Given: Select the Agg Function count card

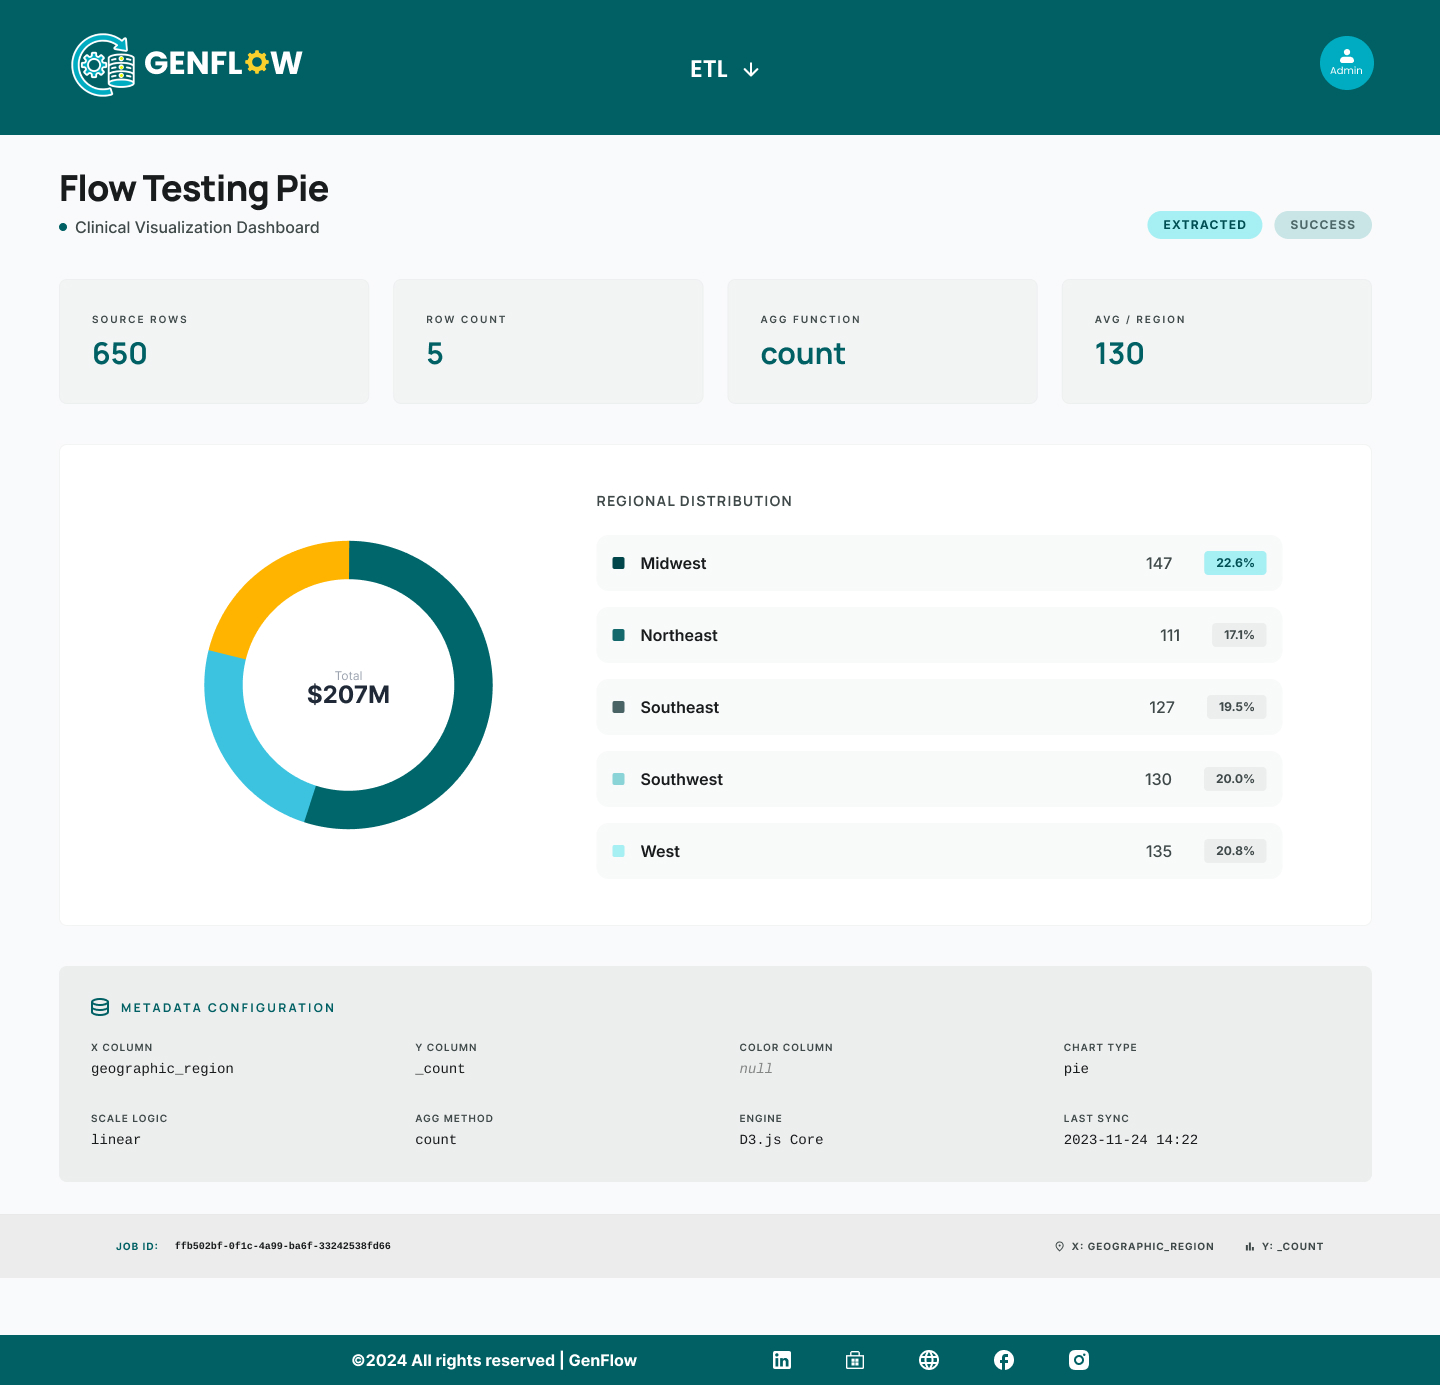Looking at the screenshot, I should [x=882, y=341].
